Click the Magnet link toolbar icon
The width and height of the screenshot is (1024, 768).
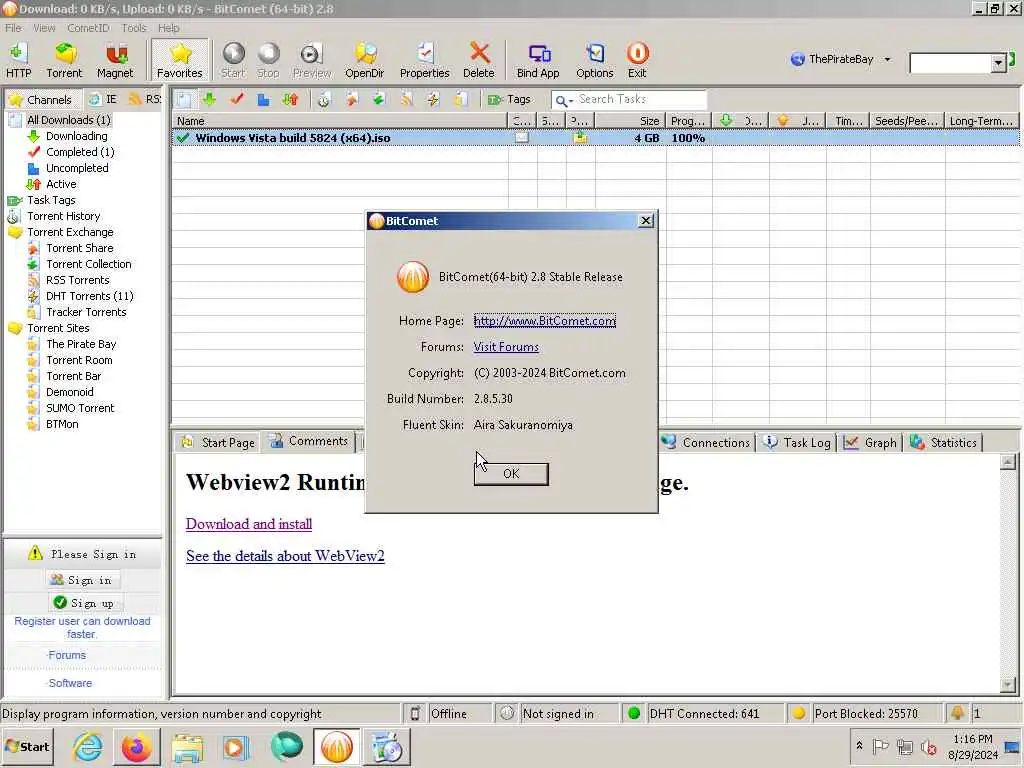tap(115, 60)
